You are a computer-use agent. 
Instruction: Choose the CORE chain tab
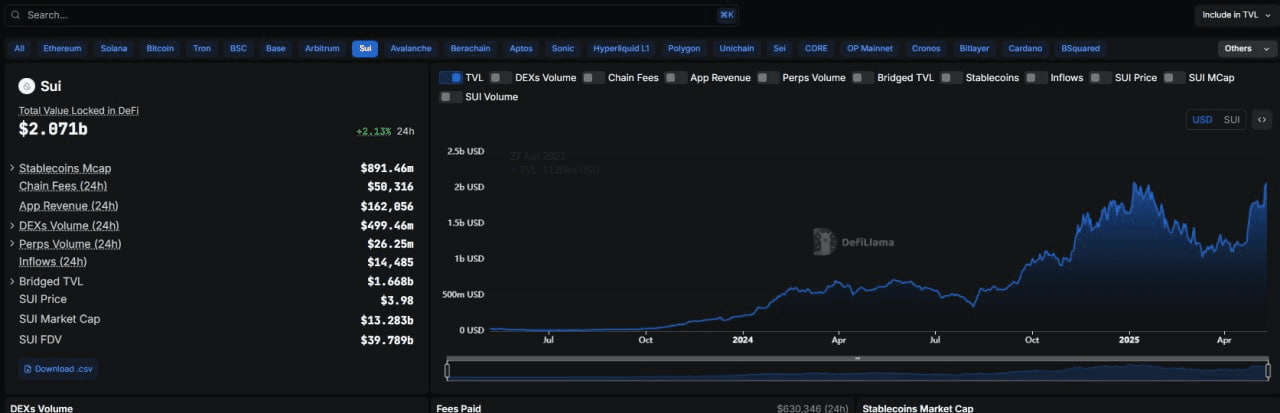click(816, 48)
